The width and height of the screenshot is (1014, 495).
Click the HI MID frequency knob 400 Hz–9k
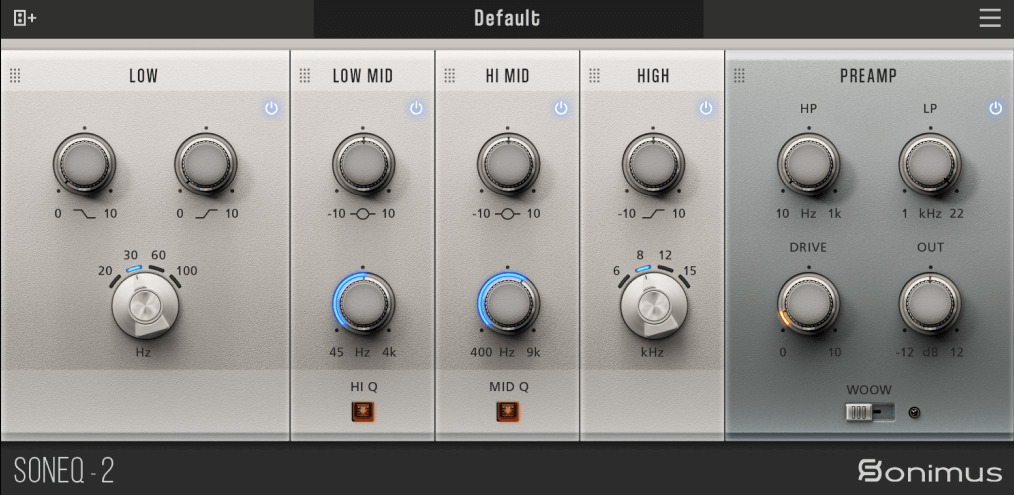pyautogui.click(x=508, y=303)
